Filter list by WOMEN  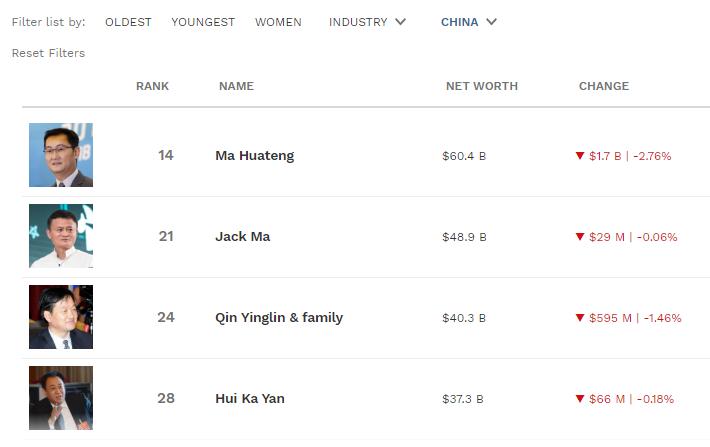pos(278,22)
